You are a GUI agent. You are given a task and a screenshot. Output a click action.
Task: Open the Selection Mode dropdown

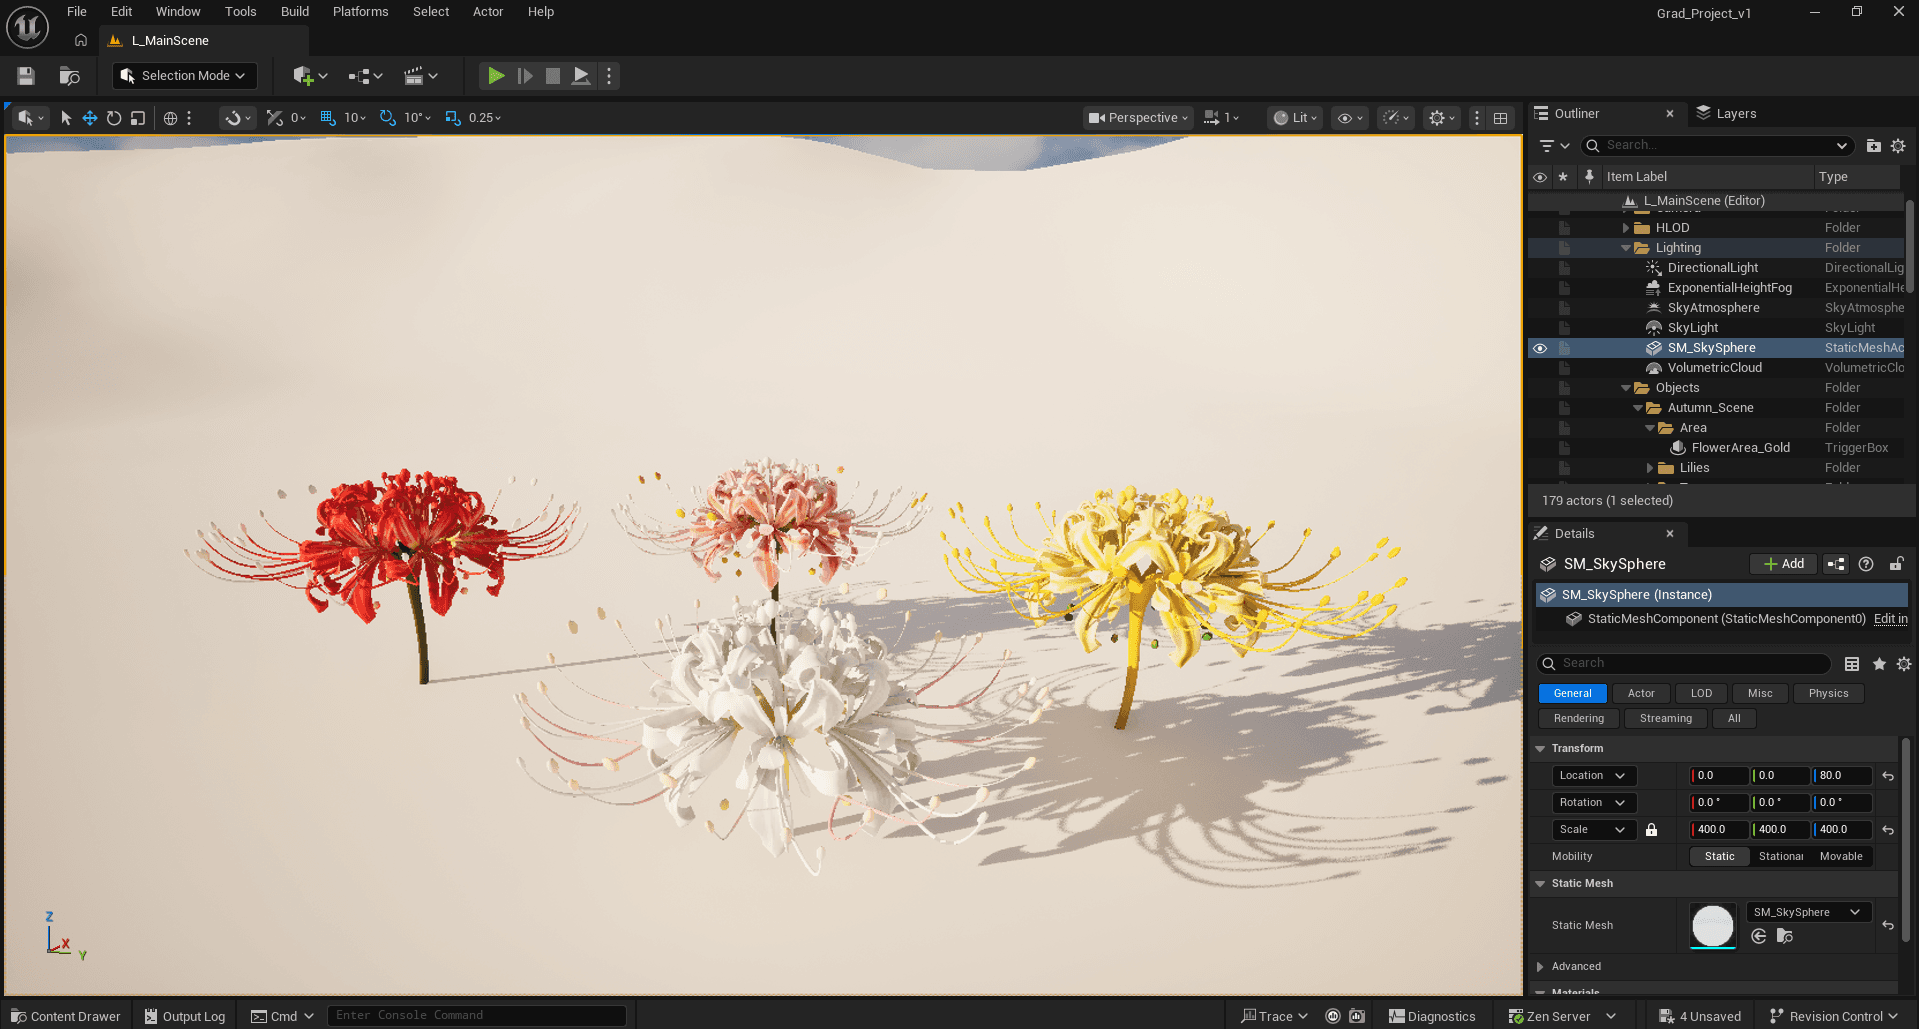point(184,75)
